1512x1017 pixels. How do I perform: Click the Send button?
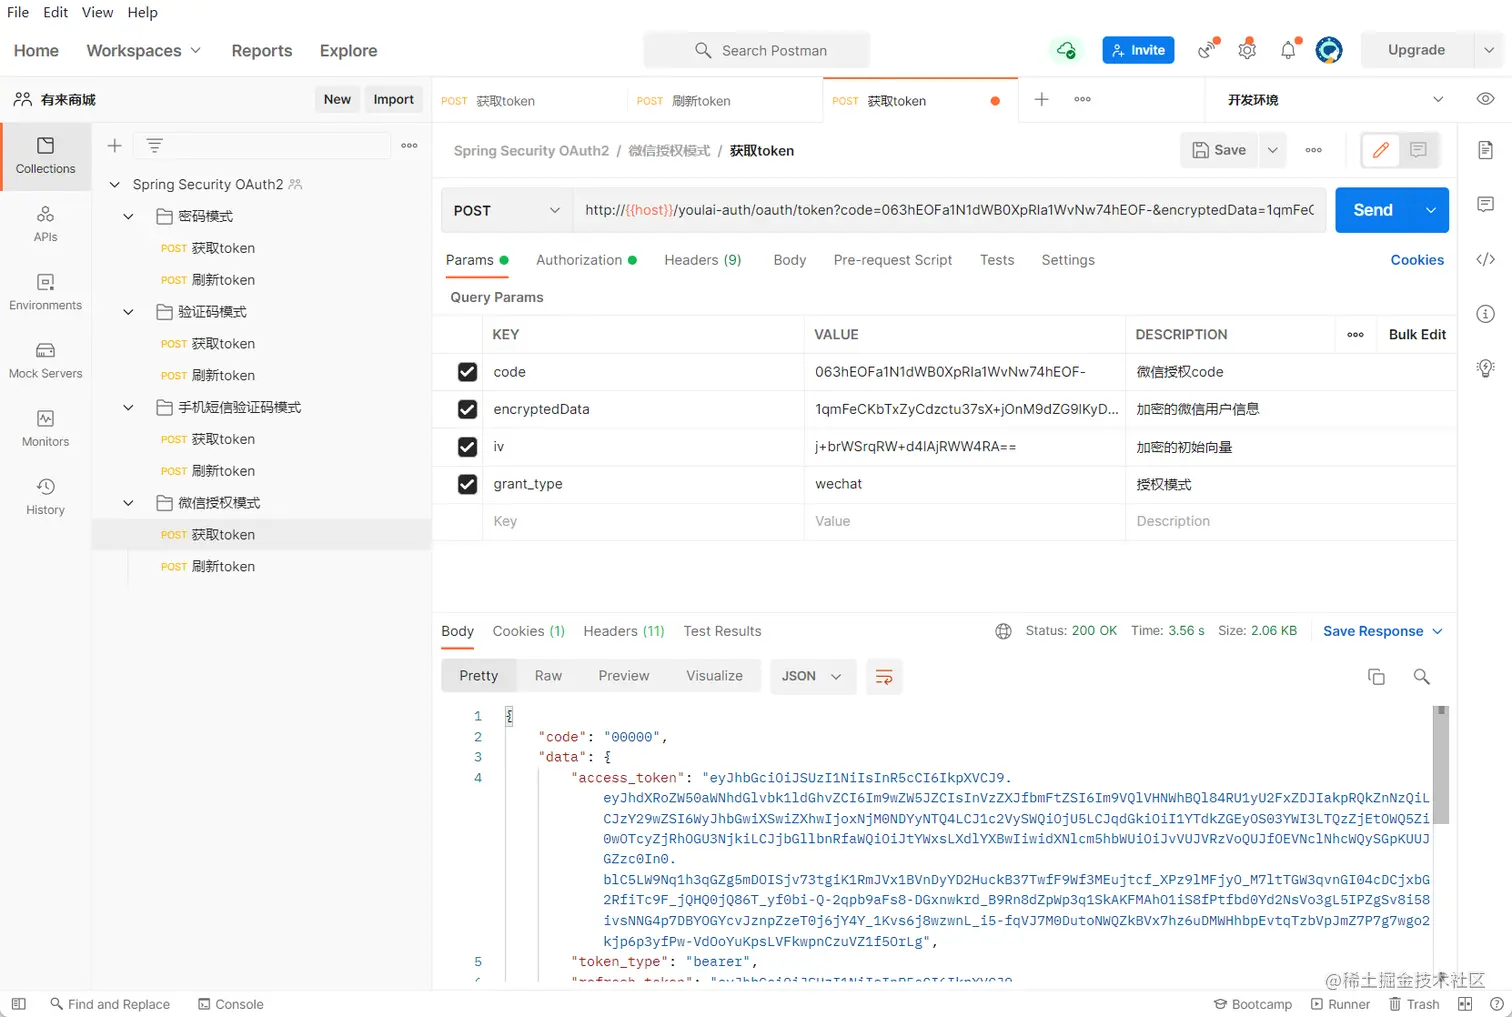tap(1373, 210)
